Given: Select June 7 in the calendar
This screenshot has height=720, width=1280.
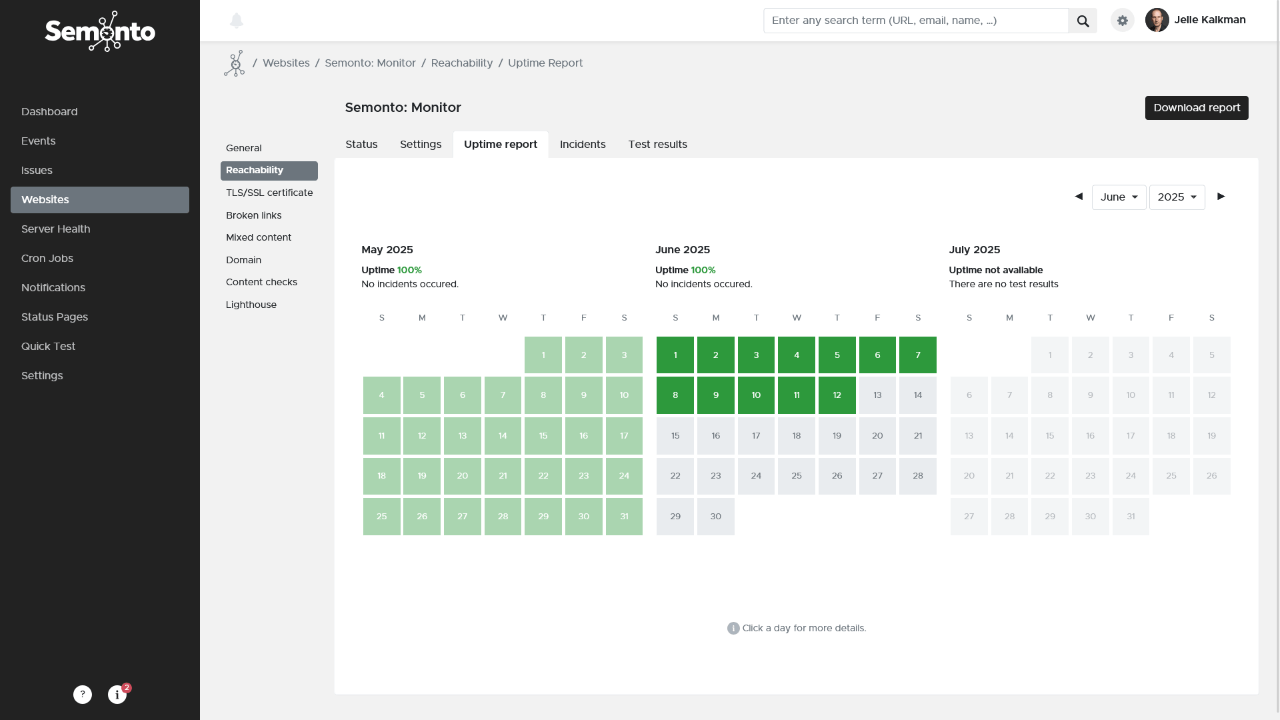Looking at the screenshot, I should [918, 355].
